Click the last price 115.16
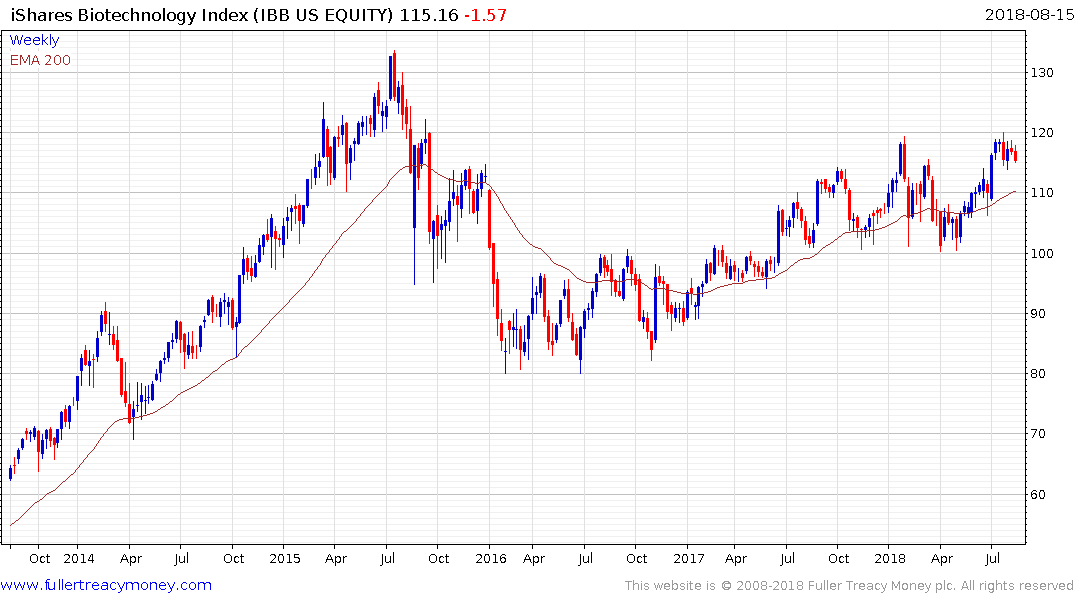The image size is (1075, 600). tap(428, 15)
